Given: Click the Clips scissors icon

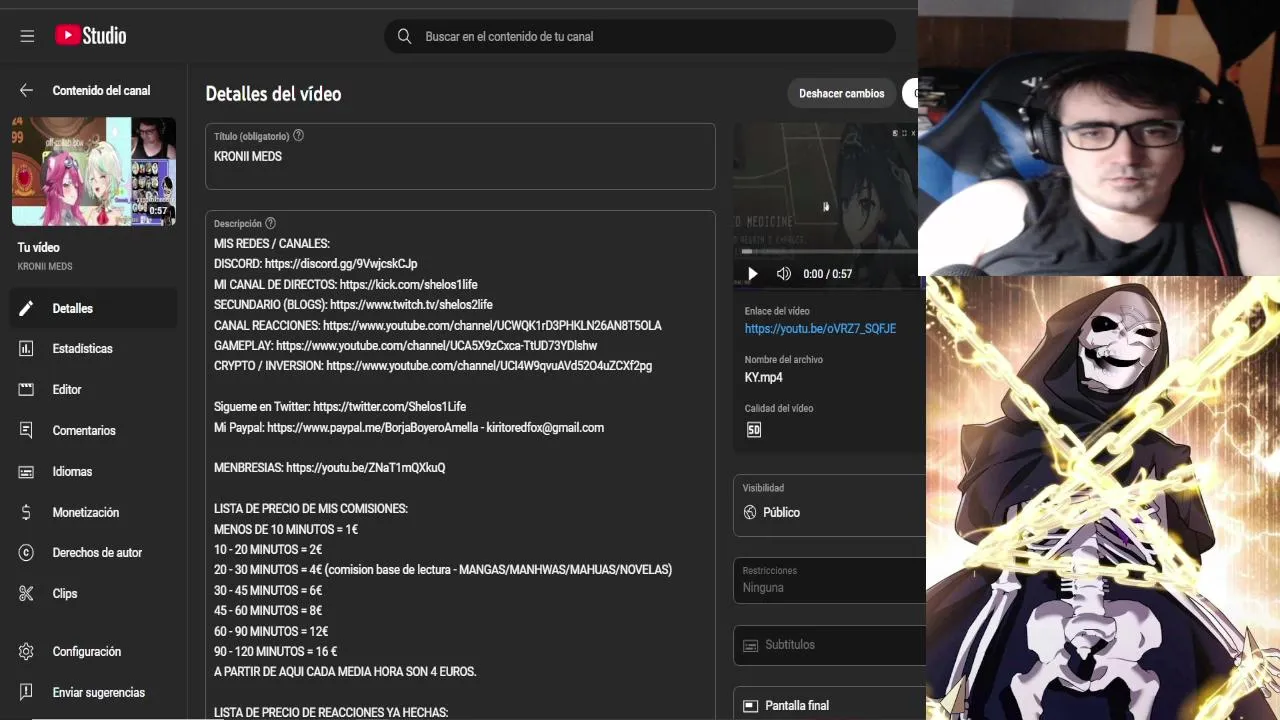Looking at the screenshot, I should 27,593.
